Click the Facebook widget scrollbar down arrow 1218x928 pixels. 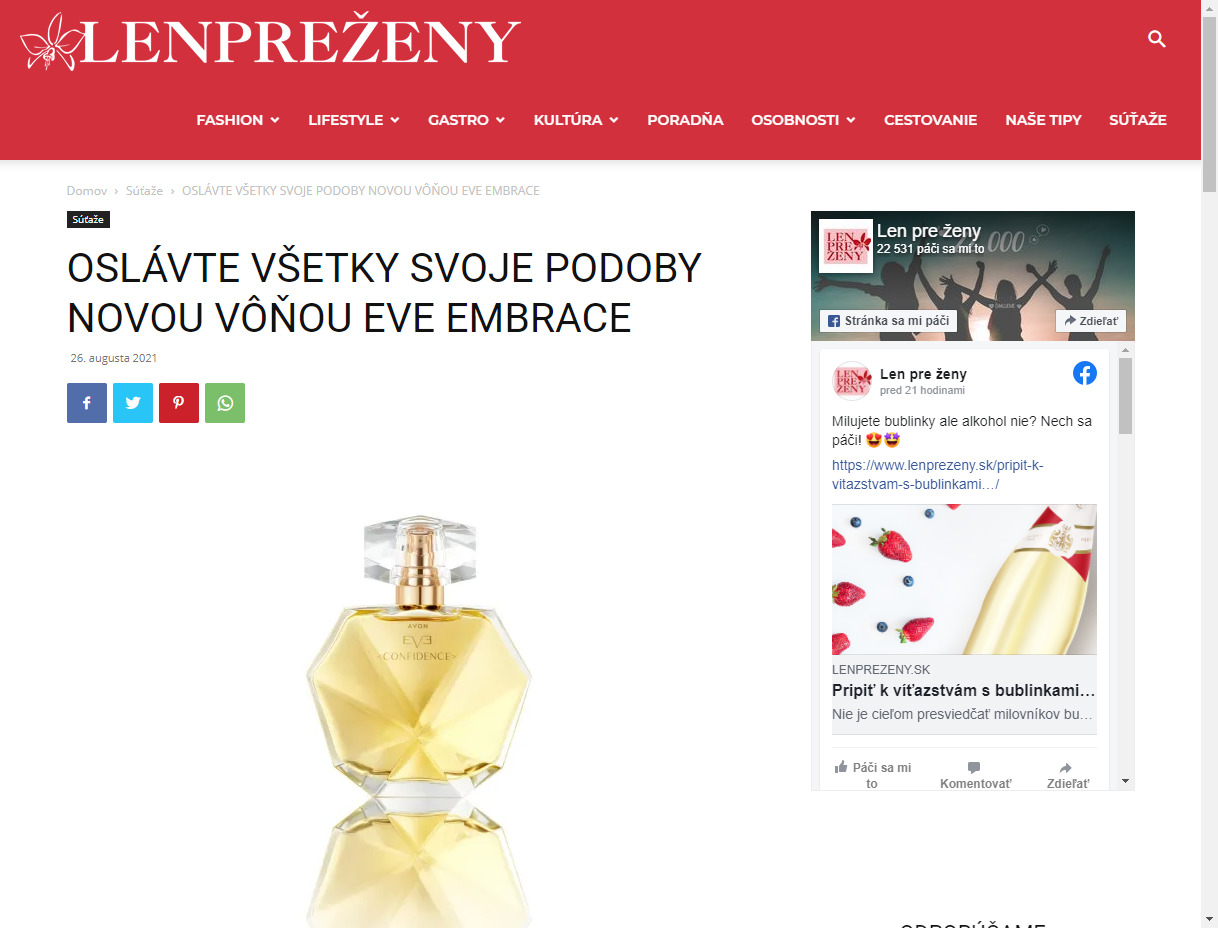(x=1125, y=781)
